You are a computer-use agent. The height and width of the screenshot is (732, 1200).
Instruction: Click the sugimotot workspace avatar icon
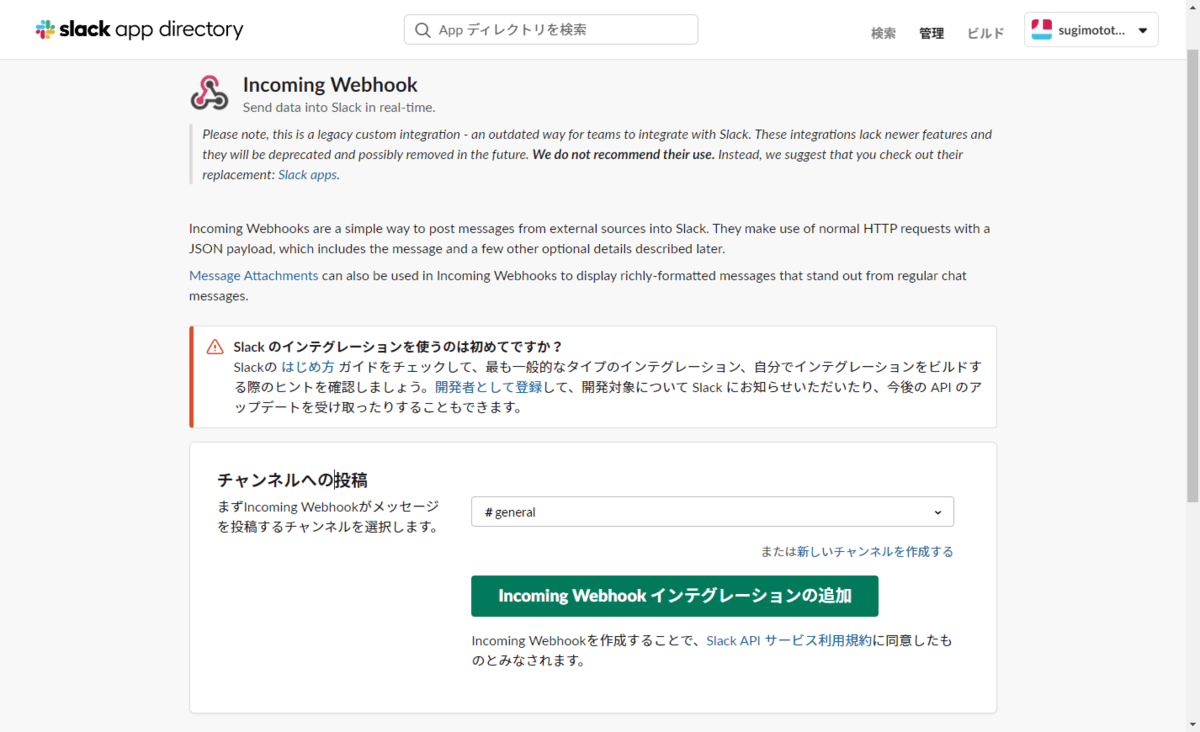point(1041,30)
